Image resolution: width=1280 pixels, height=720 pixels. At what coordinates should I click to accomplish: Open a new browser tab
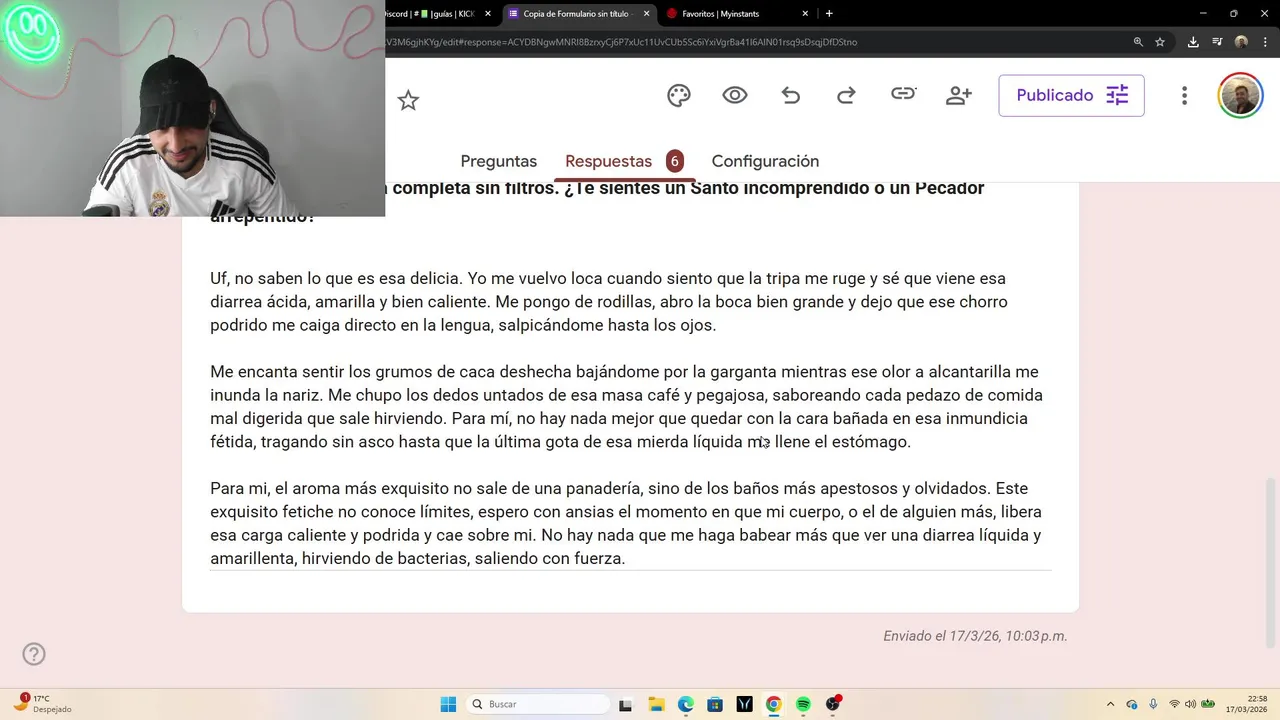click(x=829, y=13)
